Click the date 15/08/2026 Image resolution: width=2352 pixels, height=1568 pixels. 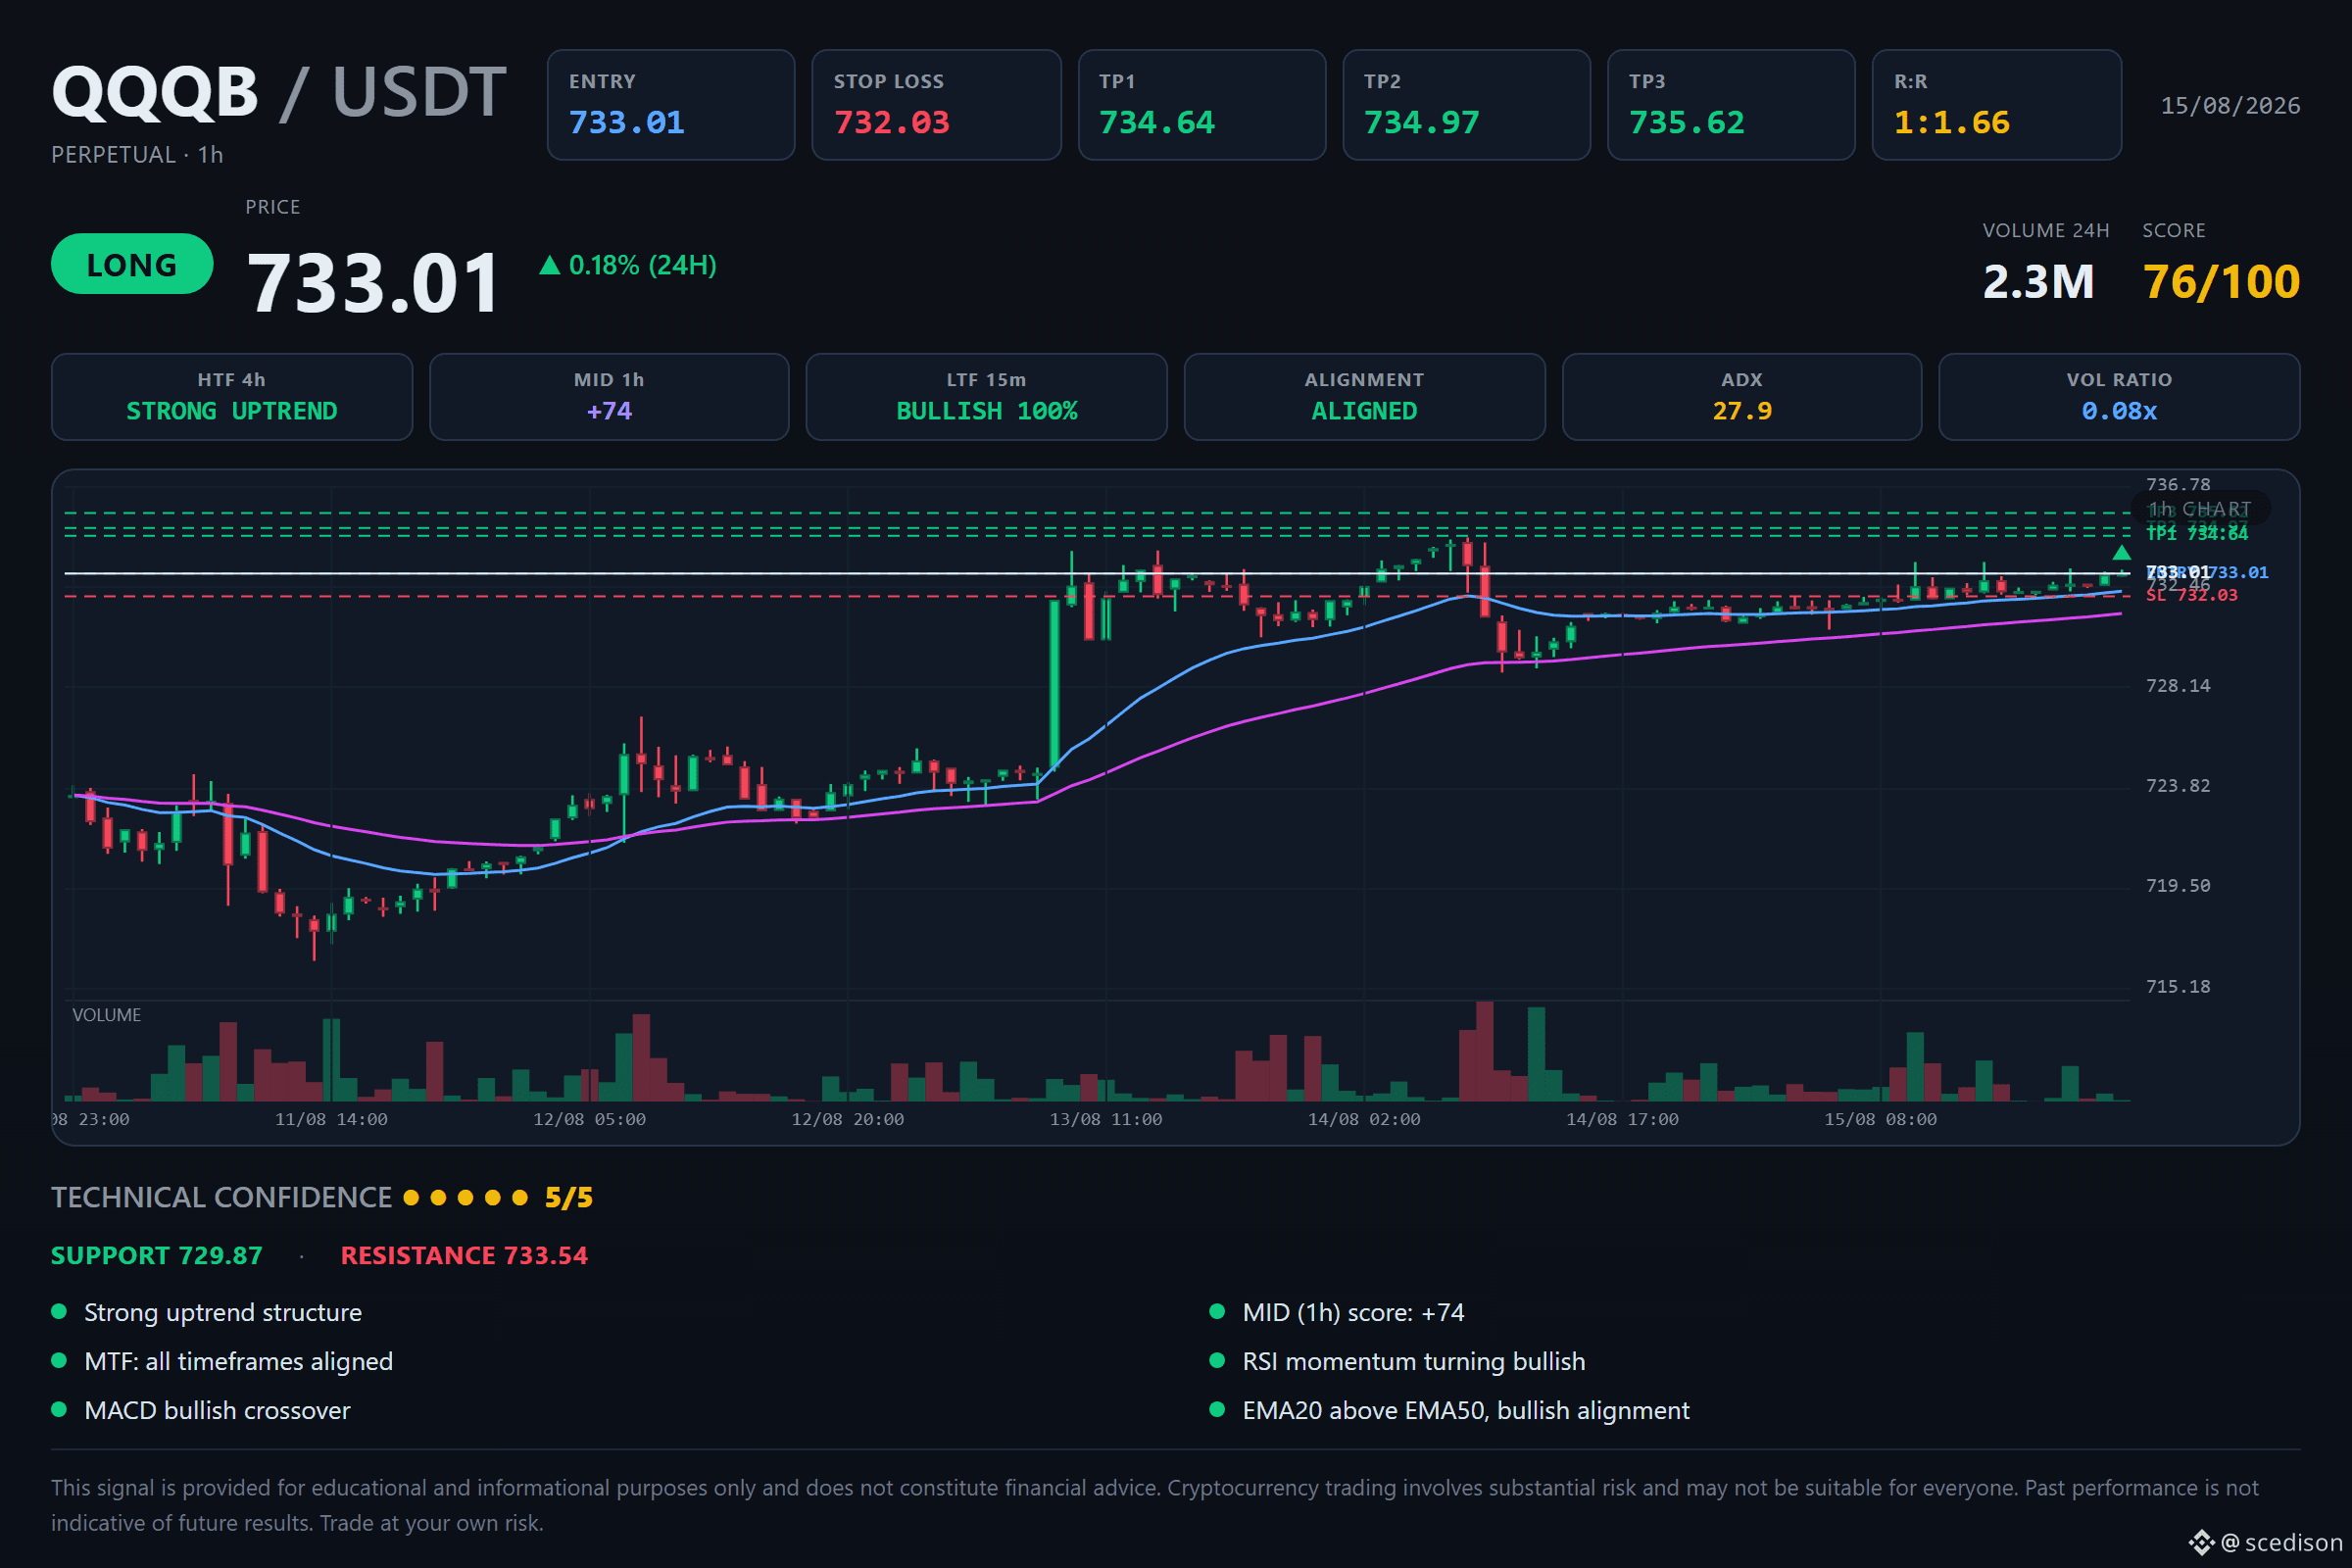click(x=2230, y=106)
